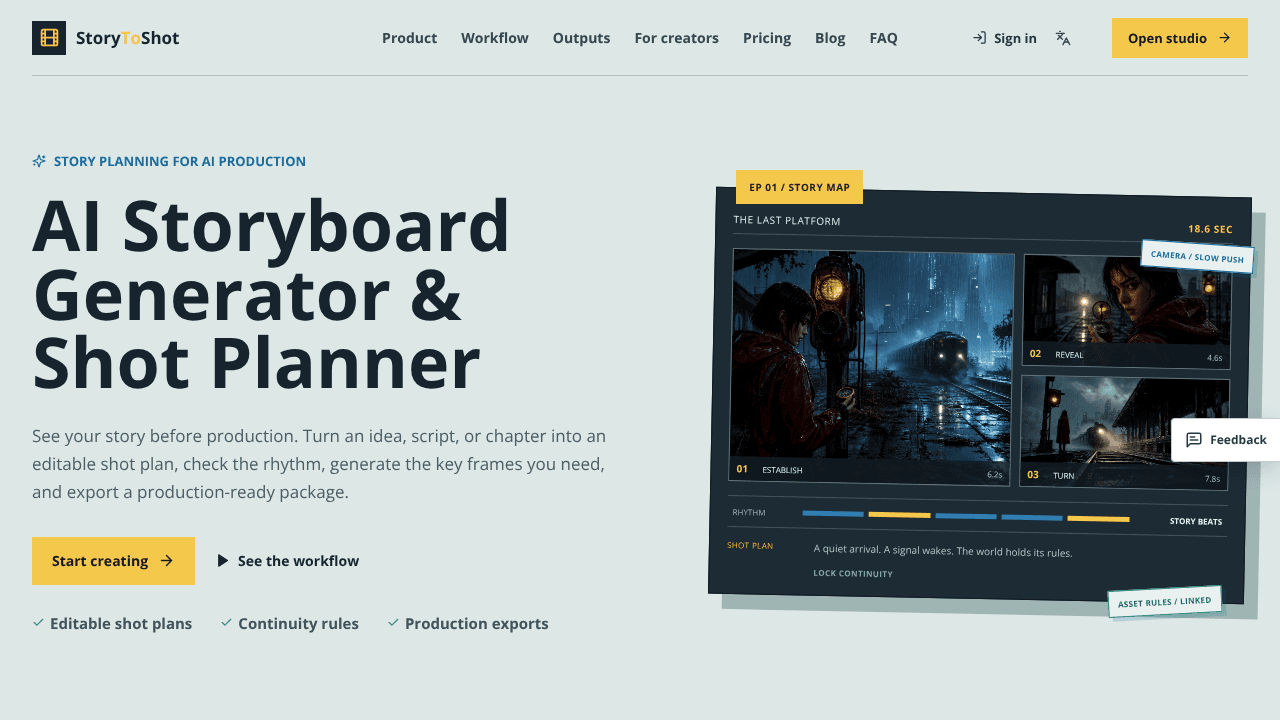The image size is (1280, 720).
Task: Click the AI Storyboard Generator heading
Action: tap(271, 294)
